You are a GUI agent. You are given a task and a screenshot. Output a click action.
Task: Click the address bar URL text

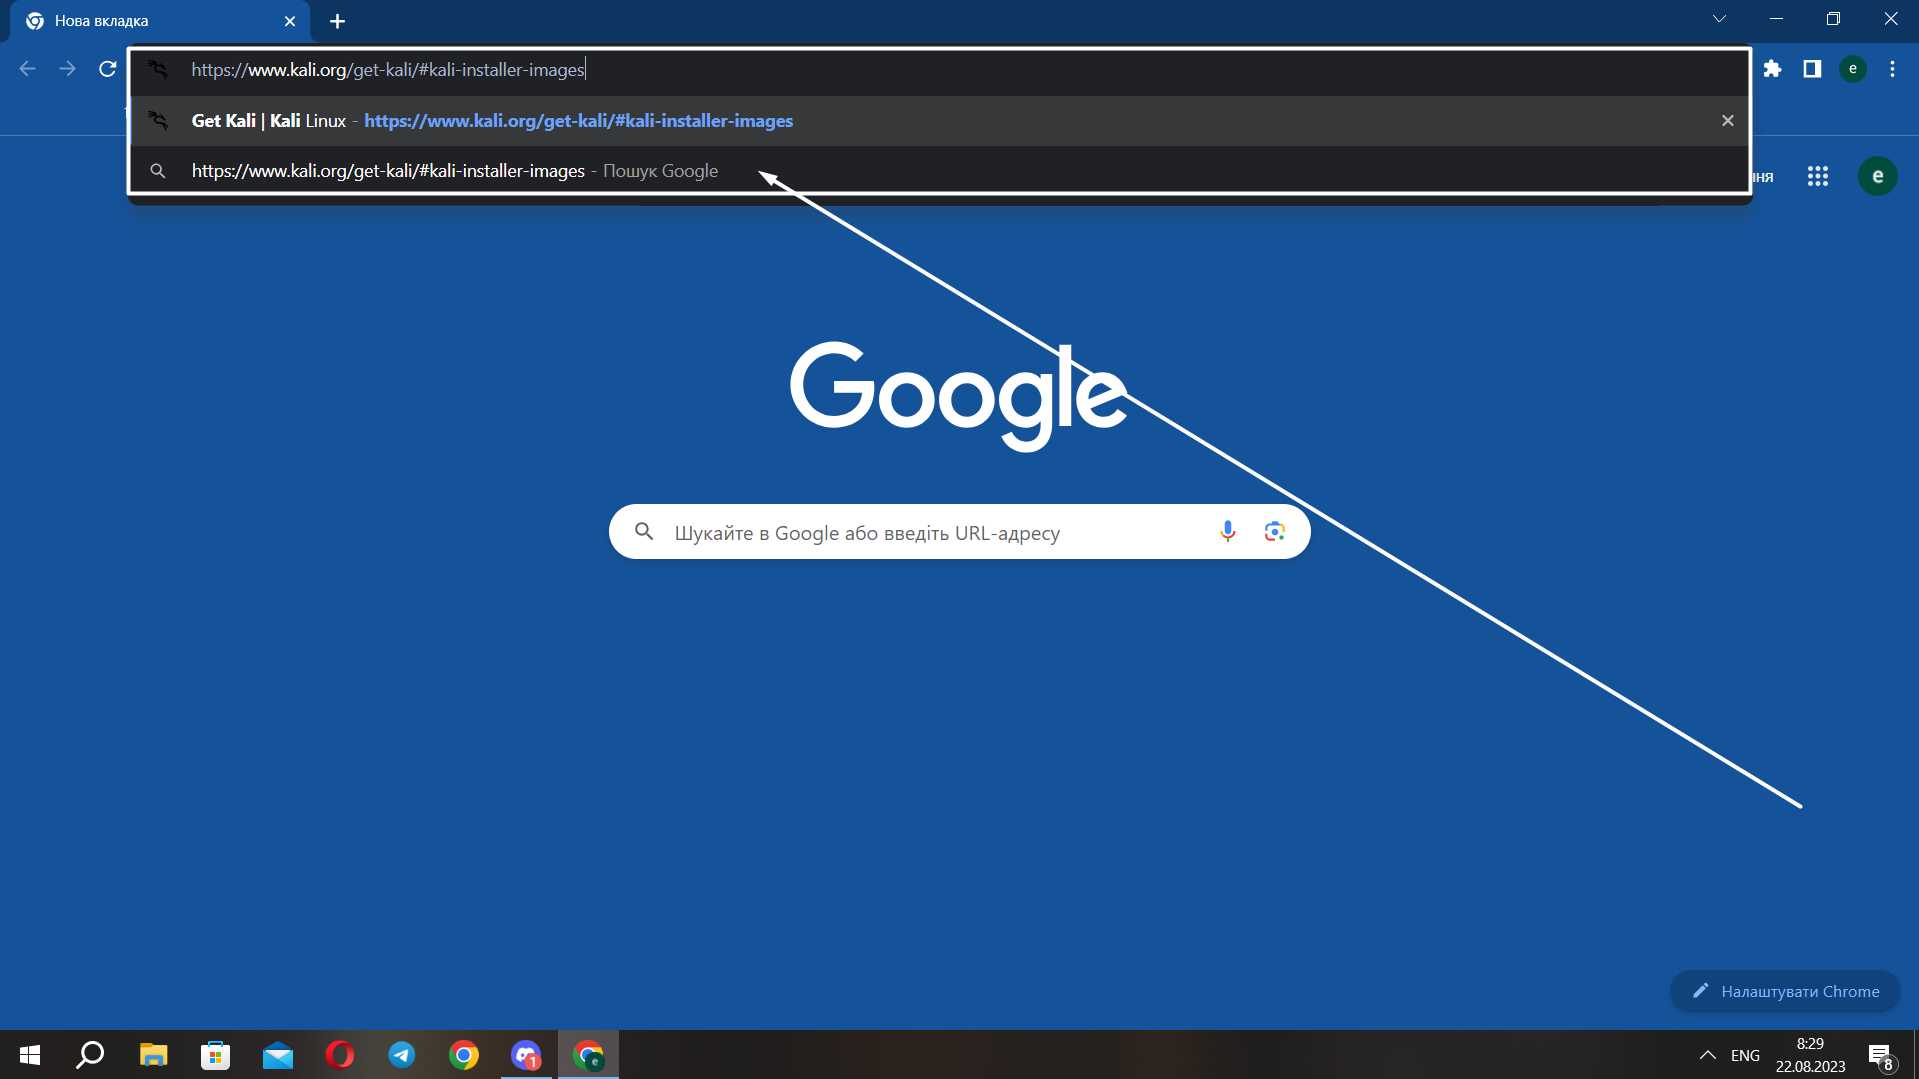(388, 70)
